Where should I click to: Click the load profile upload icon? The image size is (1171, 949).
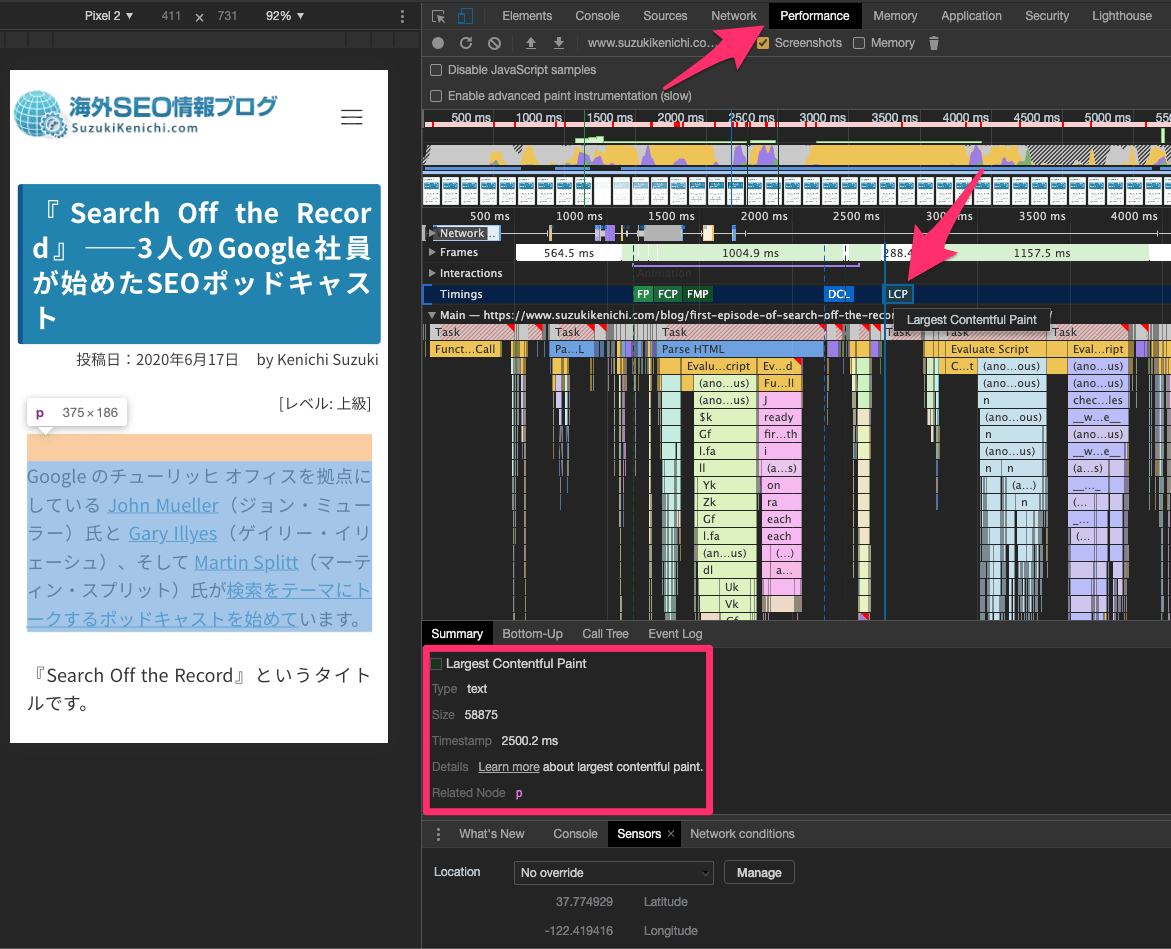click(530, 43)
